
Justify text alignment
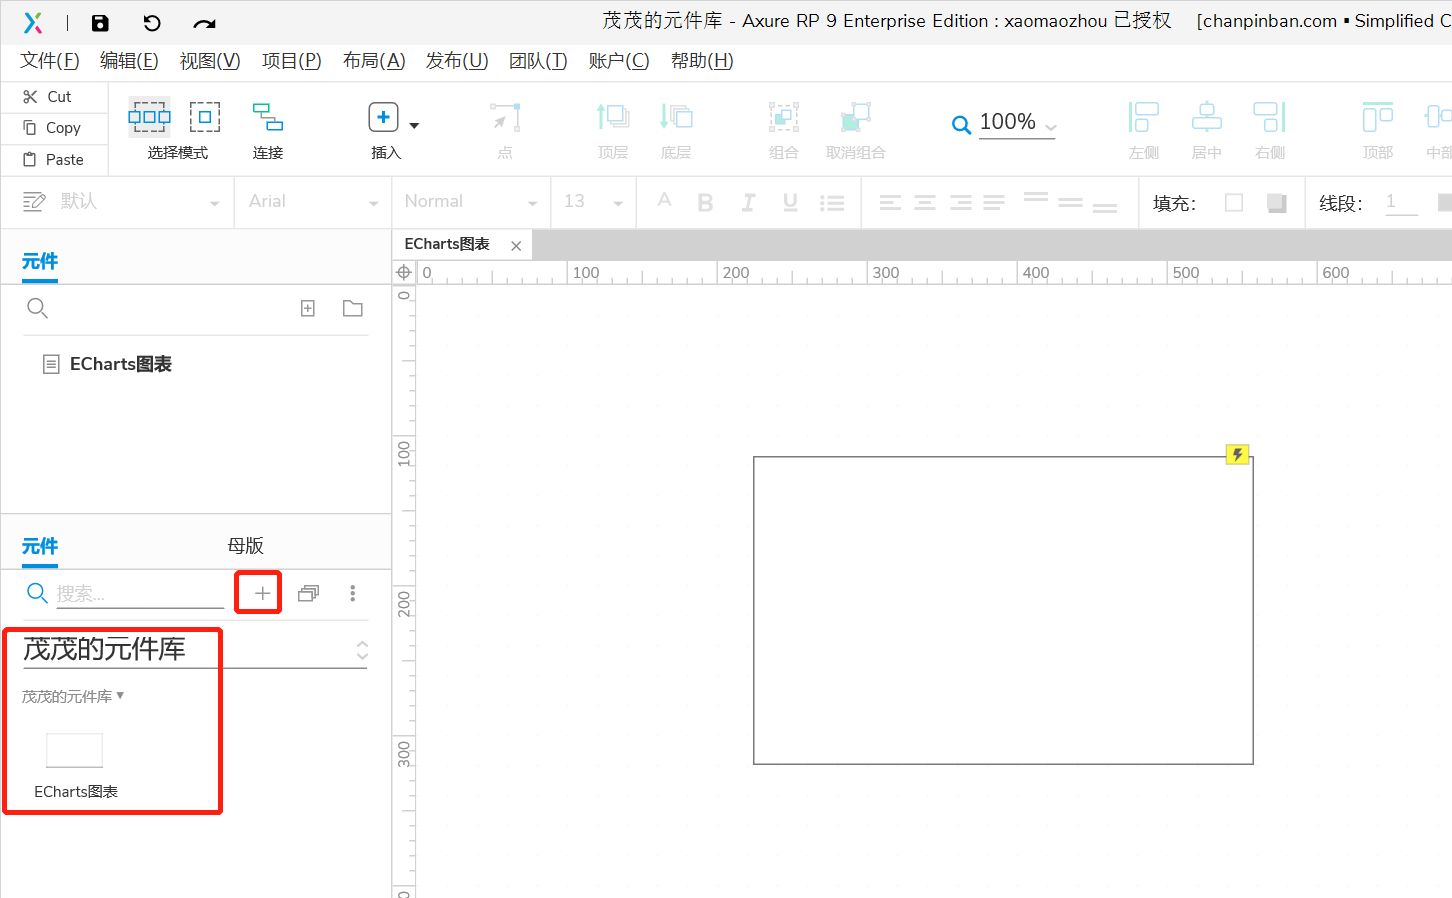tap(994, 203)
